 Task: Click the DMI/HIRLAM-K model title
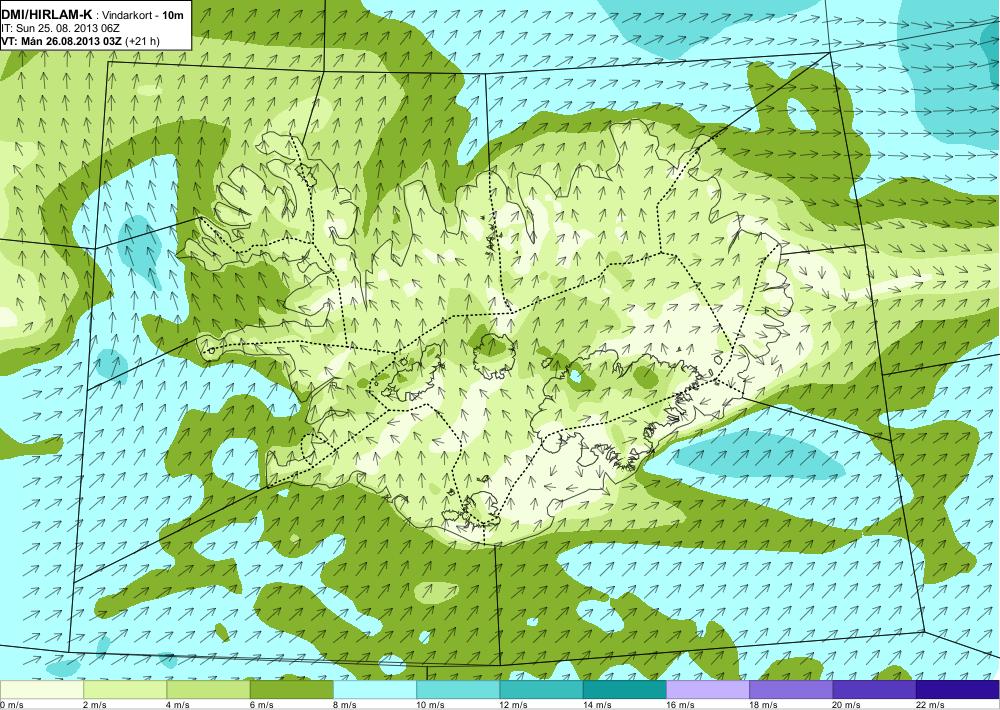47,13
